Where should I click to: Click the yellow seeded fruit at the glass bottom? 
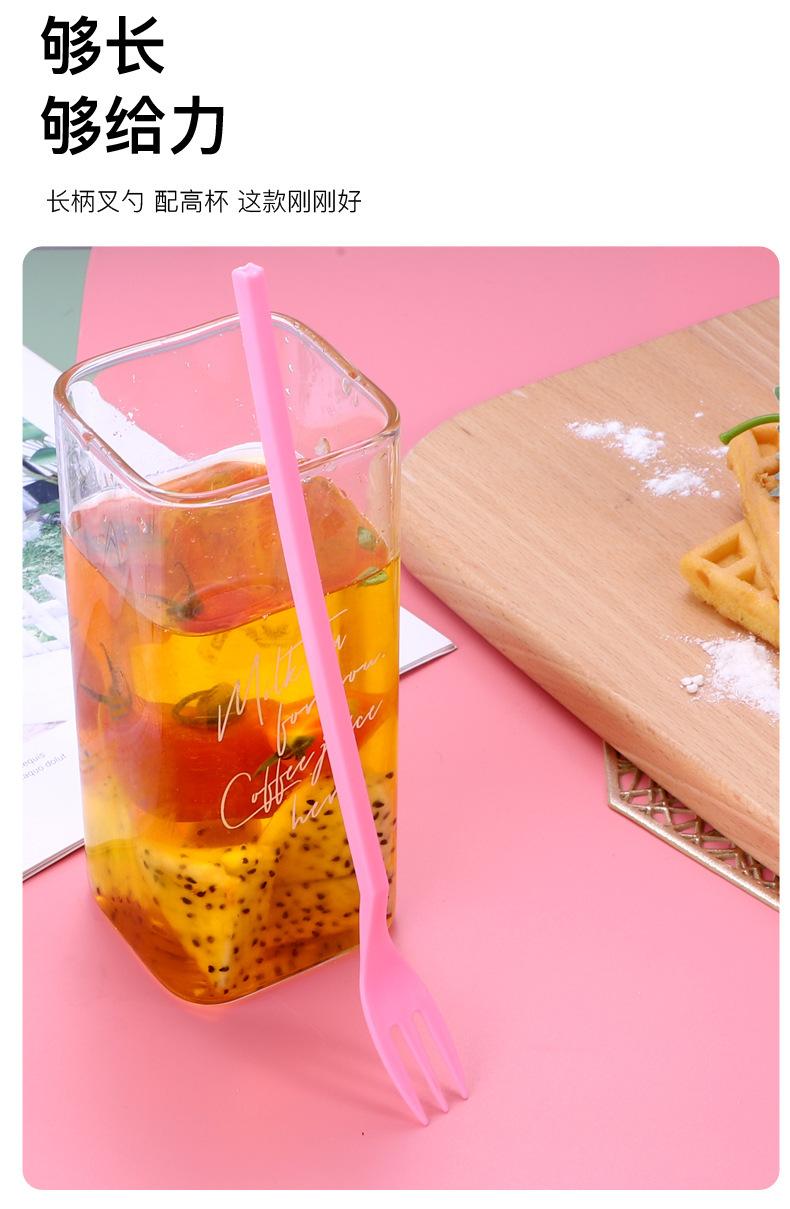[x=228, y=900]
